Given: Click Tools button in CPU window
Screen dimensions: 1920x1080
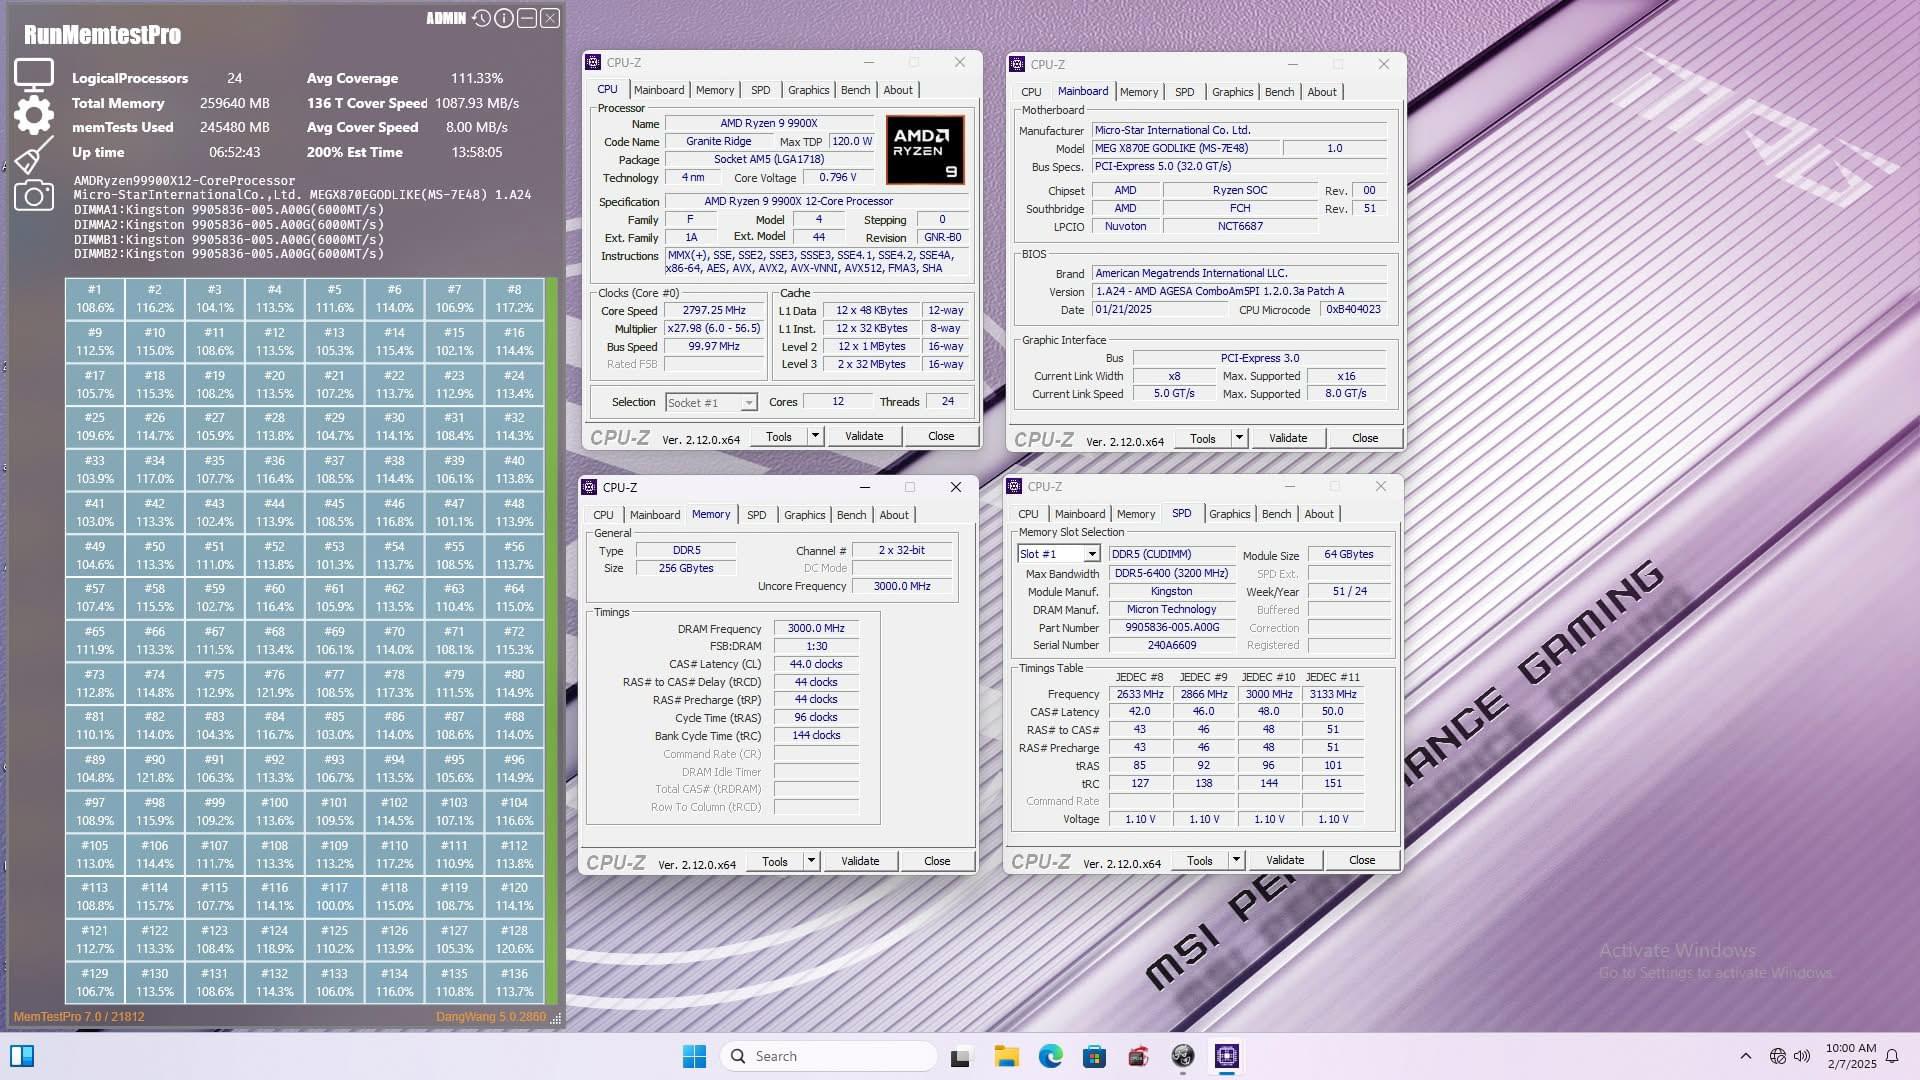Looking at the screenshot, I should pyautogui.click(x=779, y=436).
